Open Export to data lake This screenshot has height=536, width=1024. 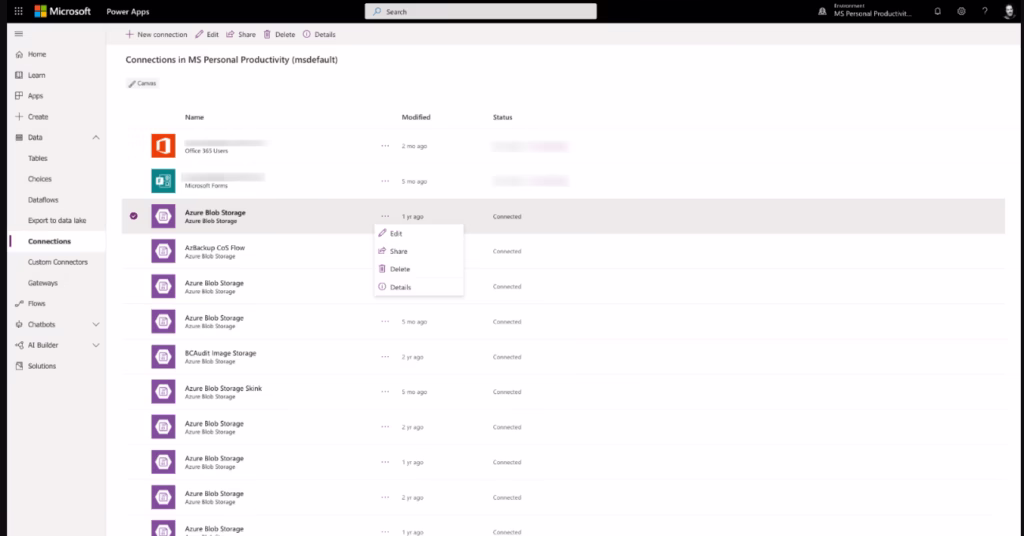(57, 221)
